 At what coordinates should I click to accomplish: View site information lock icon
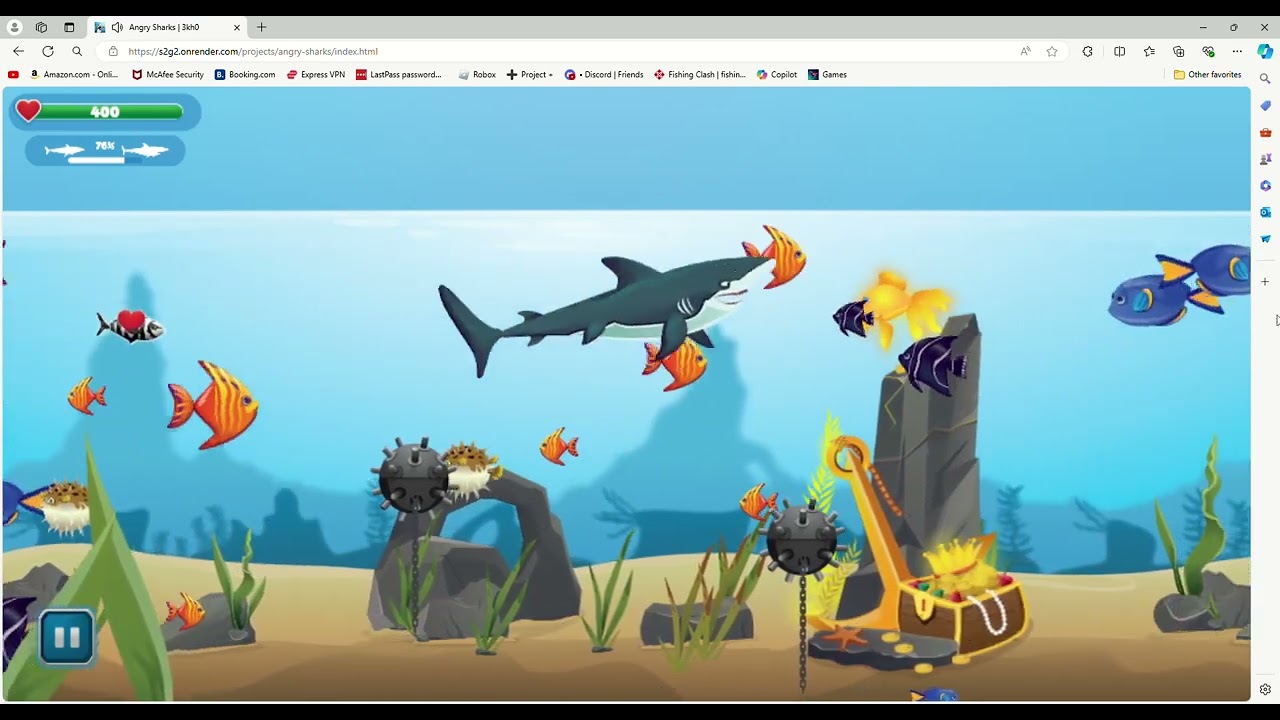113,51
